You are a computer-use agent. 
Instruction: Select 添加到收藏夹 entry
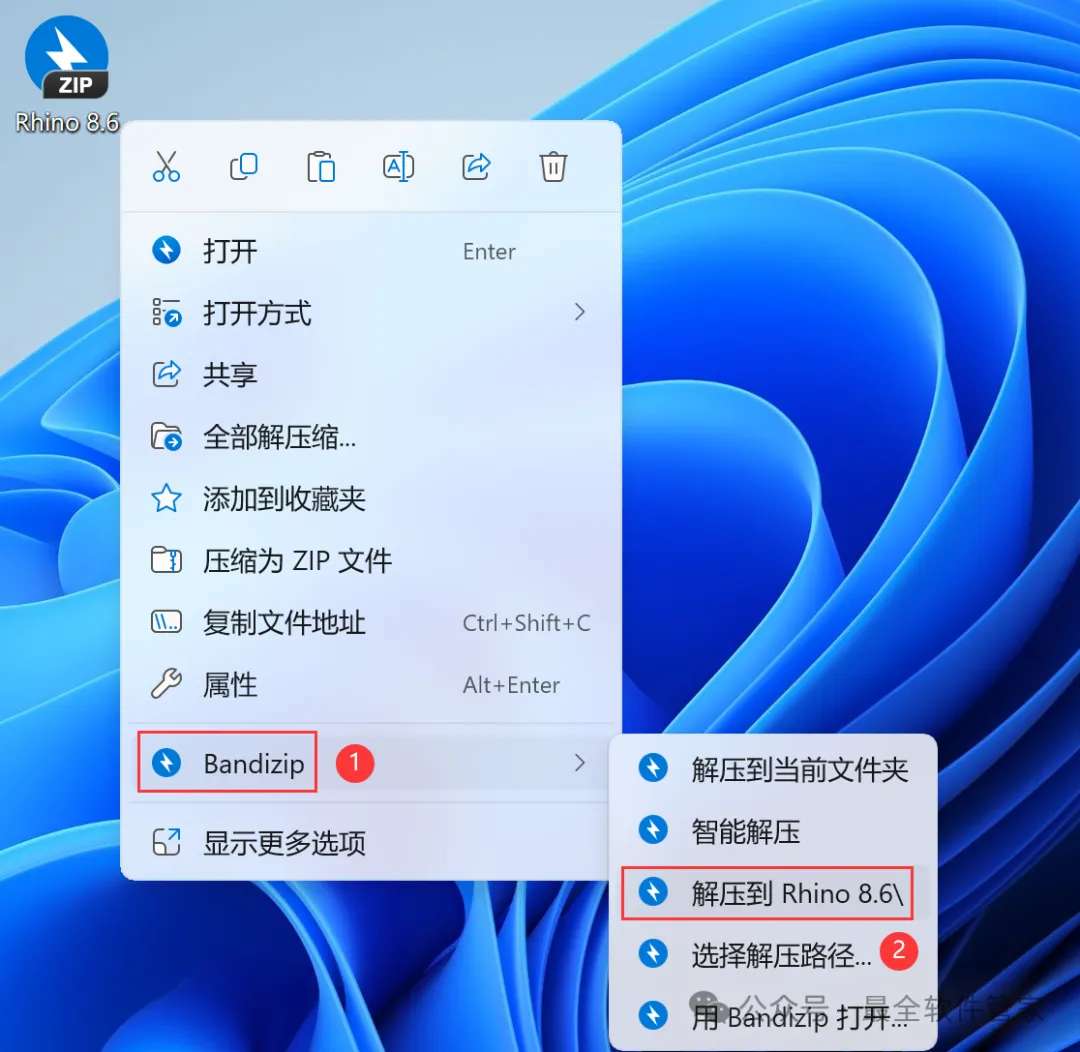[x=371, y=499]
